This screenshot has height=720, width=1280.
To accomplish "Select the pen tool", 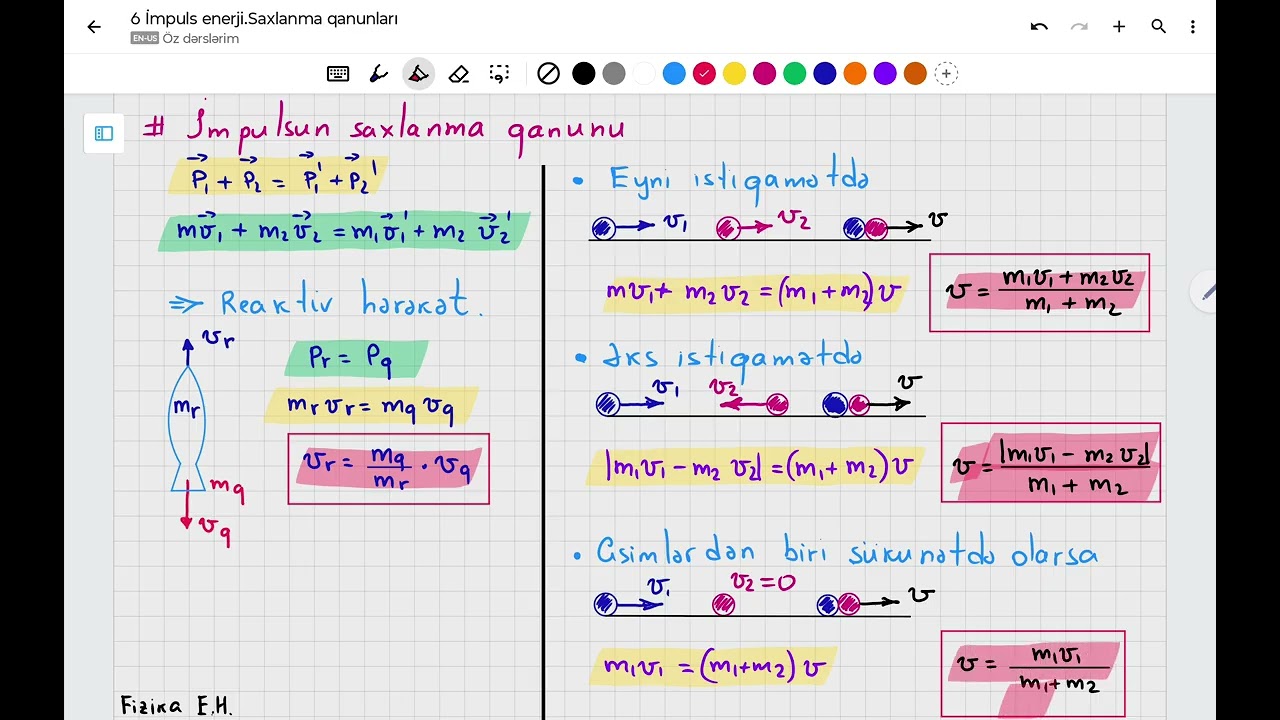I will coord(378,73).
